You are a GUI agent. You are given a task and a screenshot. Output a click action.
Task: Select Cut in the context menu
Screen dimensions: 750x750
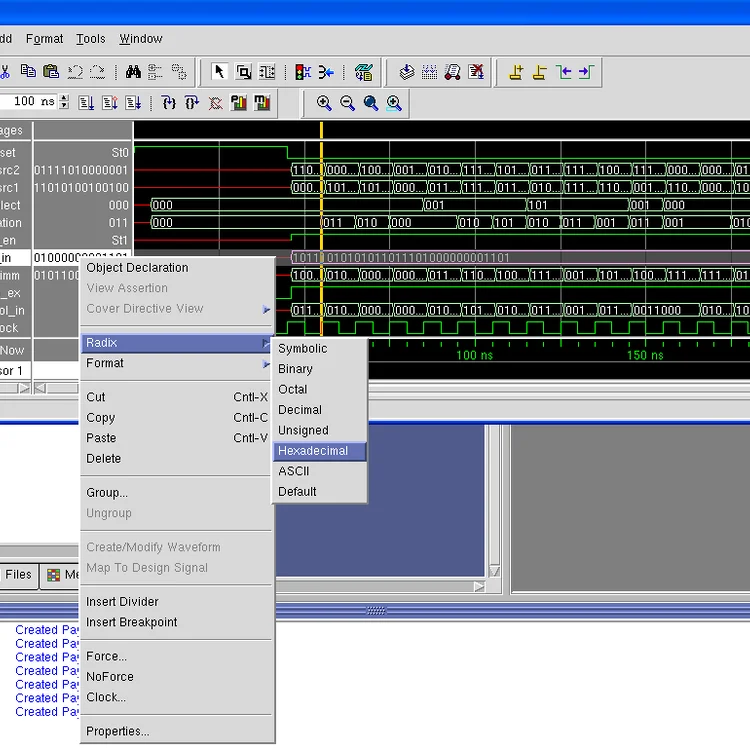pyautogui.click(x=177, y=397)
